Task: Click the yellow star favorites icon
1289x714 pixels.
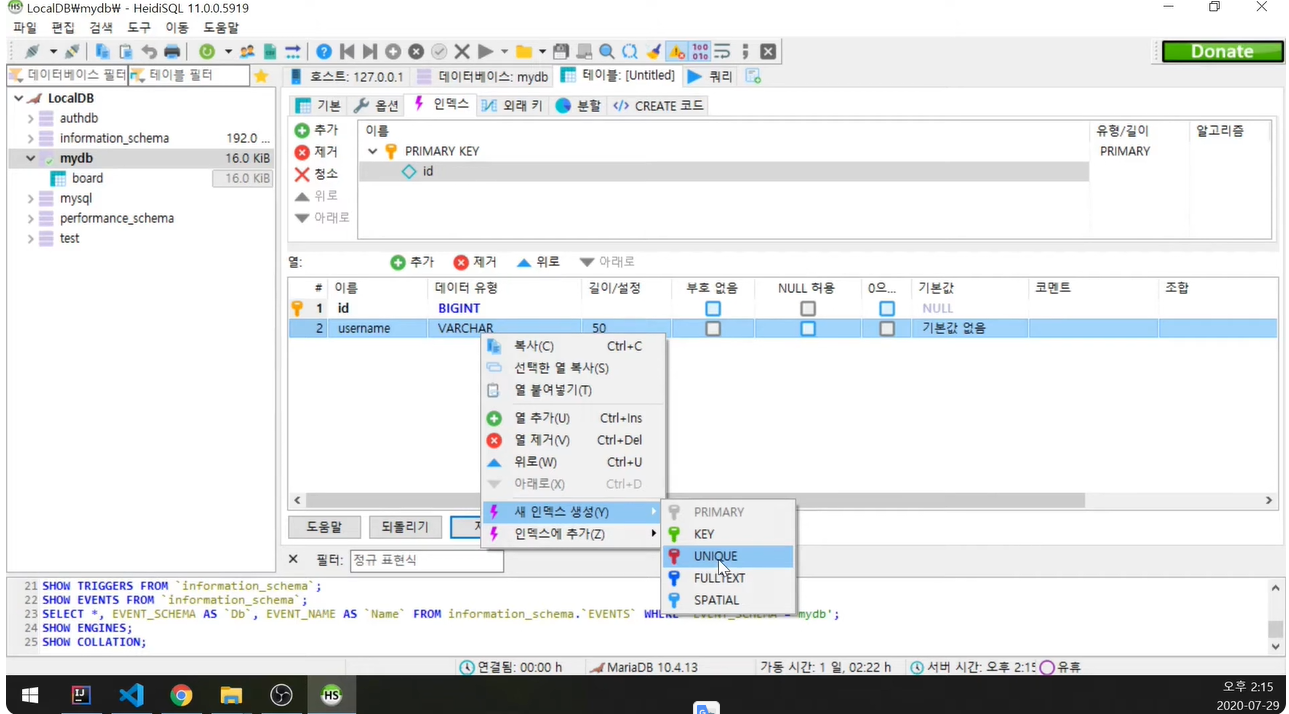Action: pyautogui.click(x=261, y=76)
